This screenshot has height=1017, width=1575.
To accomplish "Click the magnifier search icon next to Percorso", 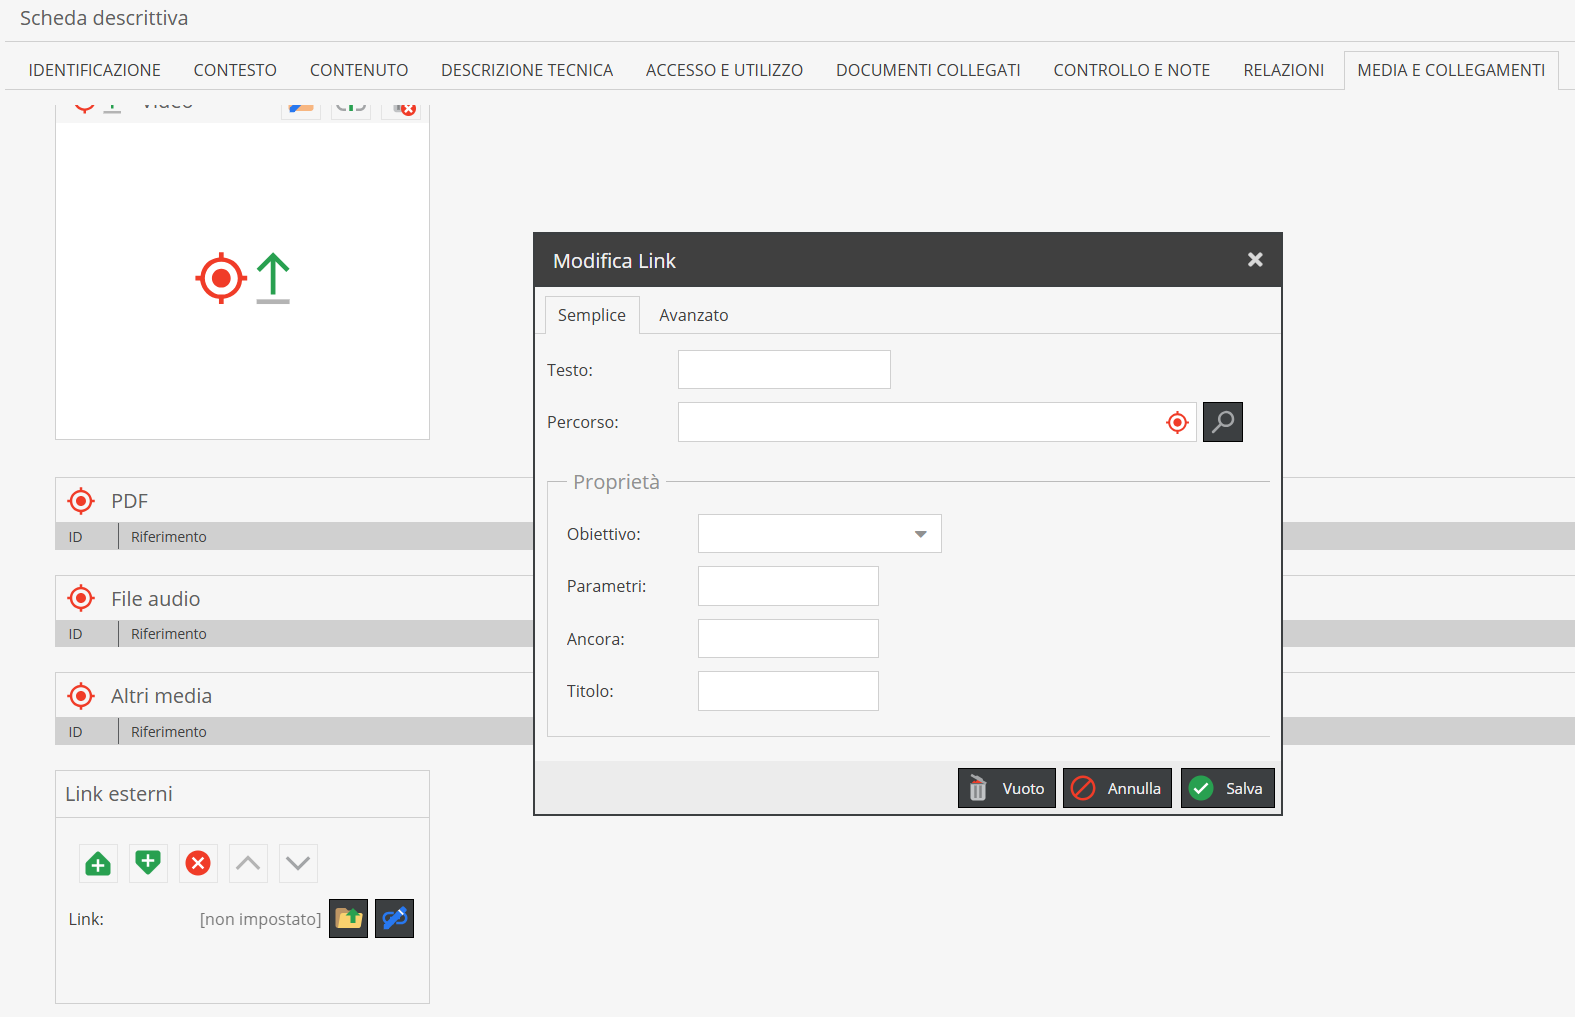I will [1222, 422].
